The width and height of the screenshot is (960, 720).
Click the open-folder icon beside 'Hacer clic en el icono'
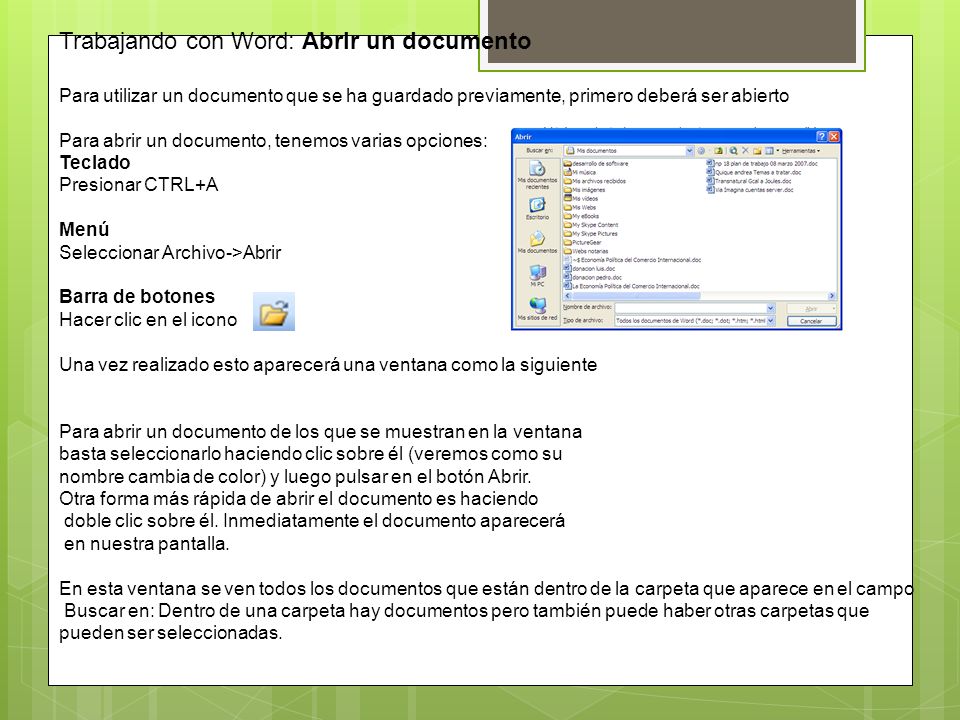(x=274, y=312)
